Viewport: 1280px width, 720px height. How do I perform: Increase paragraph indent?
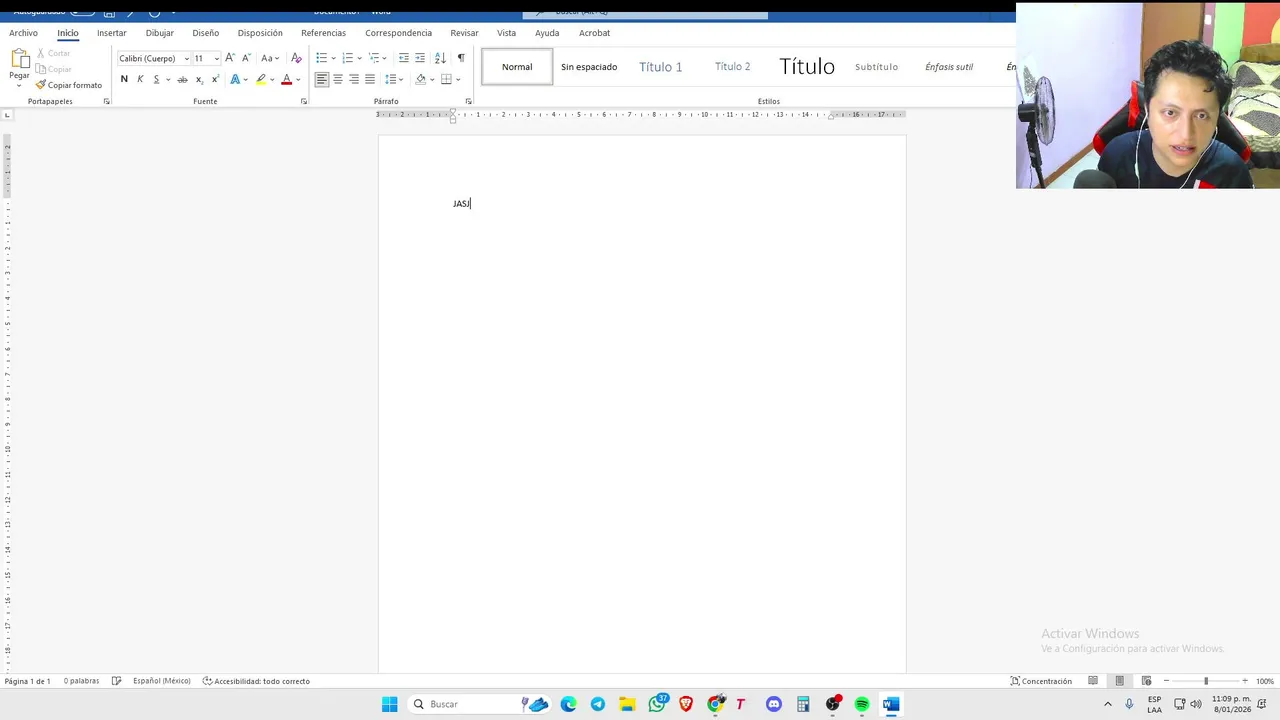click(x=420, y=58)
